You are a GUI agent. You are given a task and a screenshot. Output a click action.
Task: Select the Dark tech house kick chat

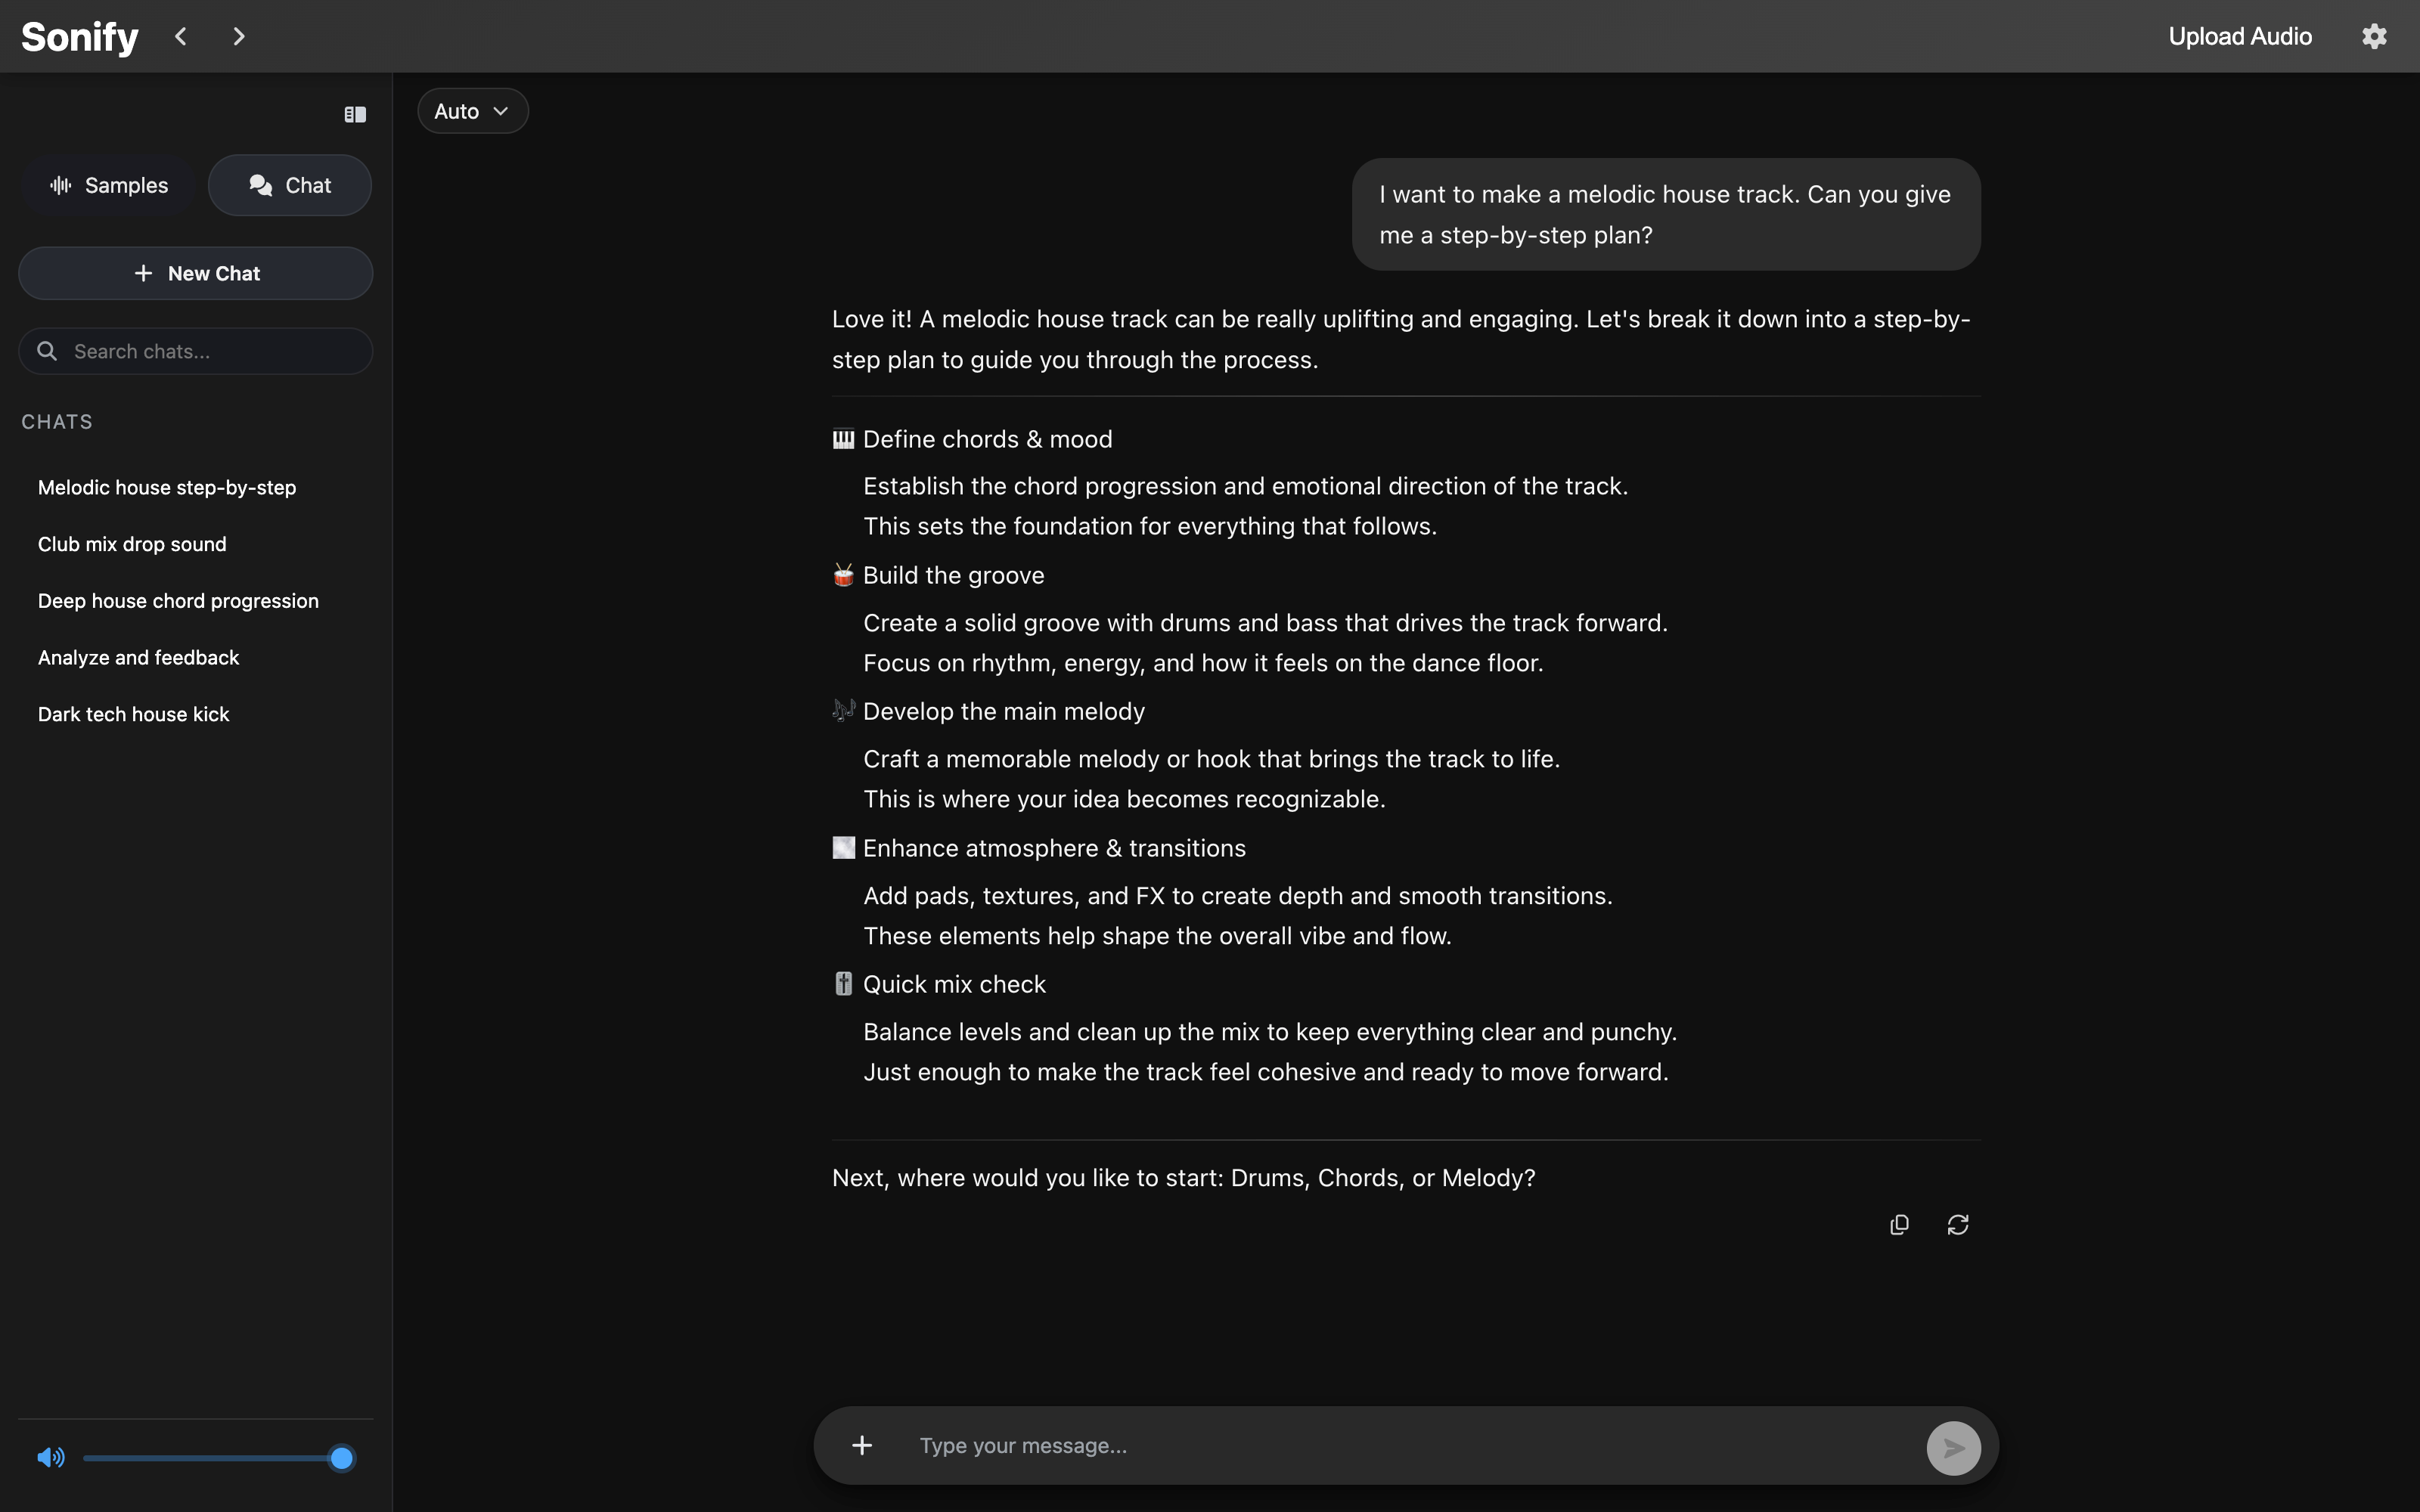pyautogui.click(x=134, y=714)
